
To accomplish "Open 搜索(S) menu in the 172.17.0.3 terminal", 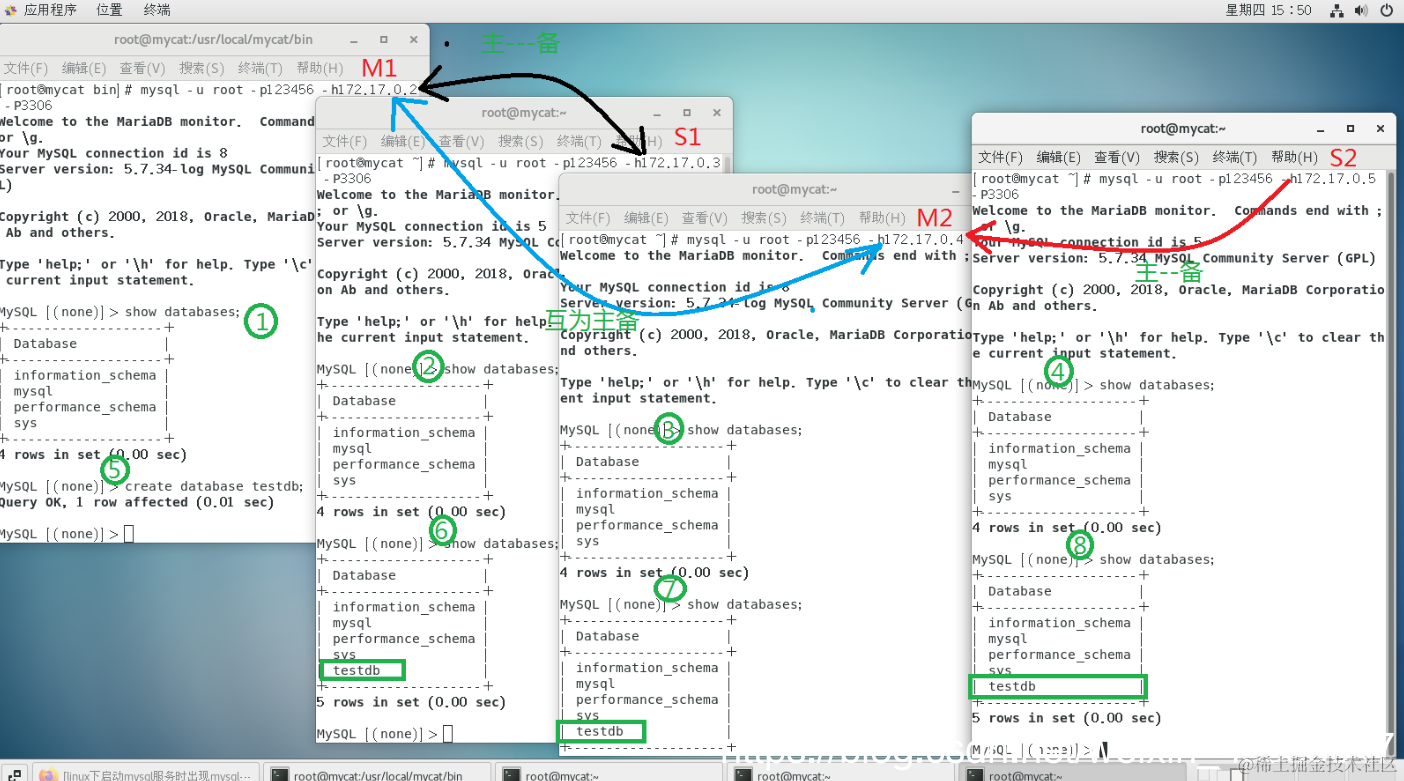I will click(520, 141).
